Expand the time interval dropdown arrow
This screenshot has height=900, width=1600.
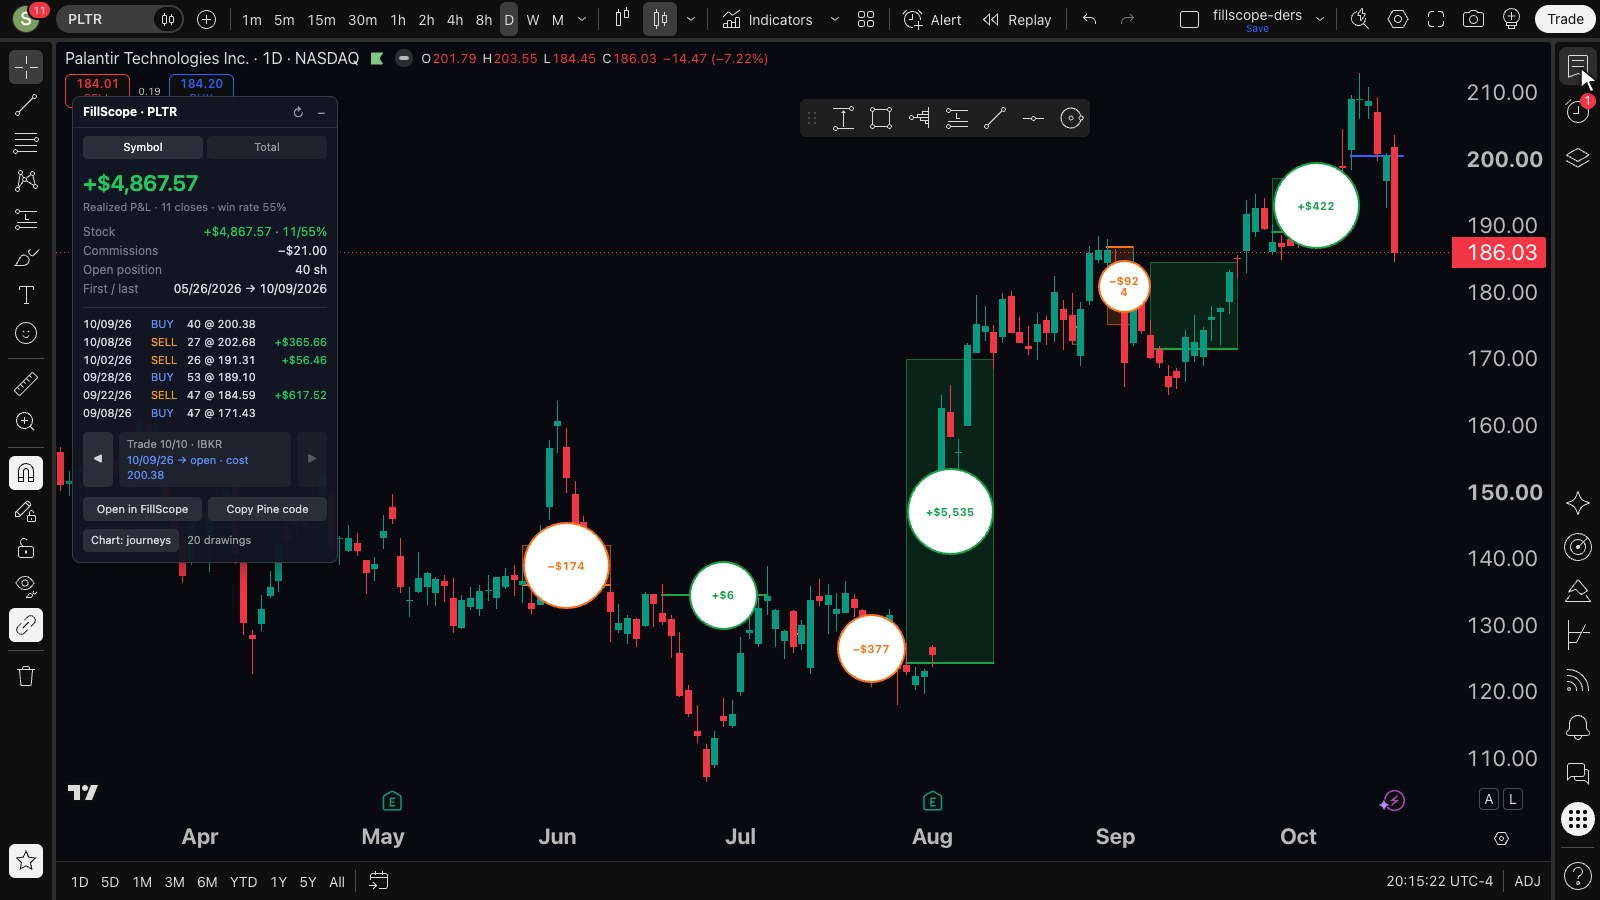coord(582,19)
